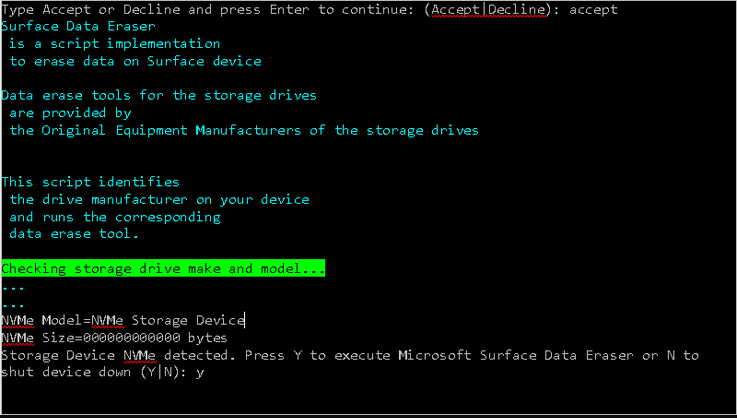Click "Data erase tools for the storage drives"

(x=159, y=96)
